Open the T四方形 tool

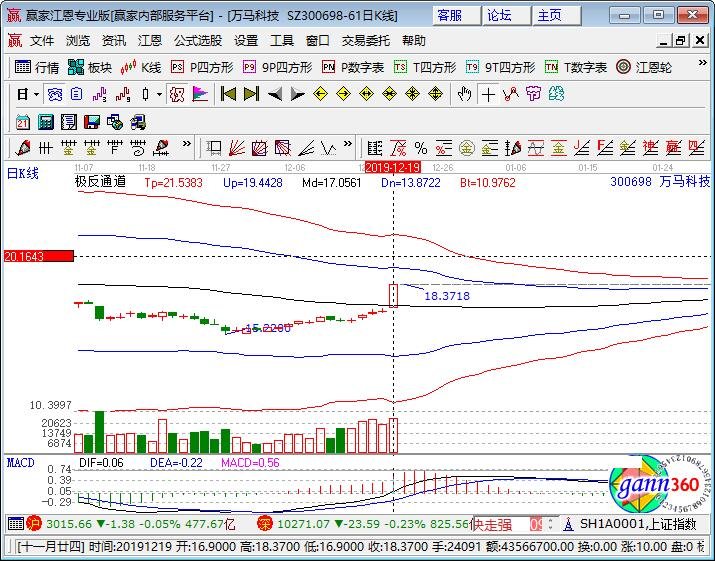coord(425,68)
